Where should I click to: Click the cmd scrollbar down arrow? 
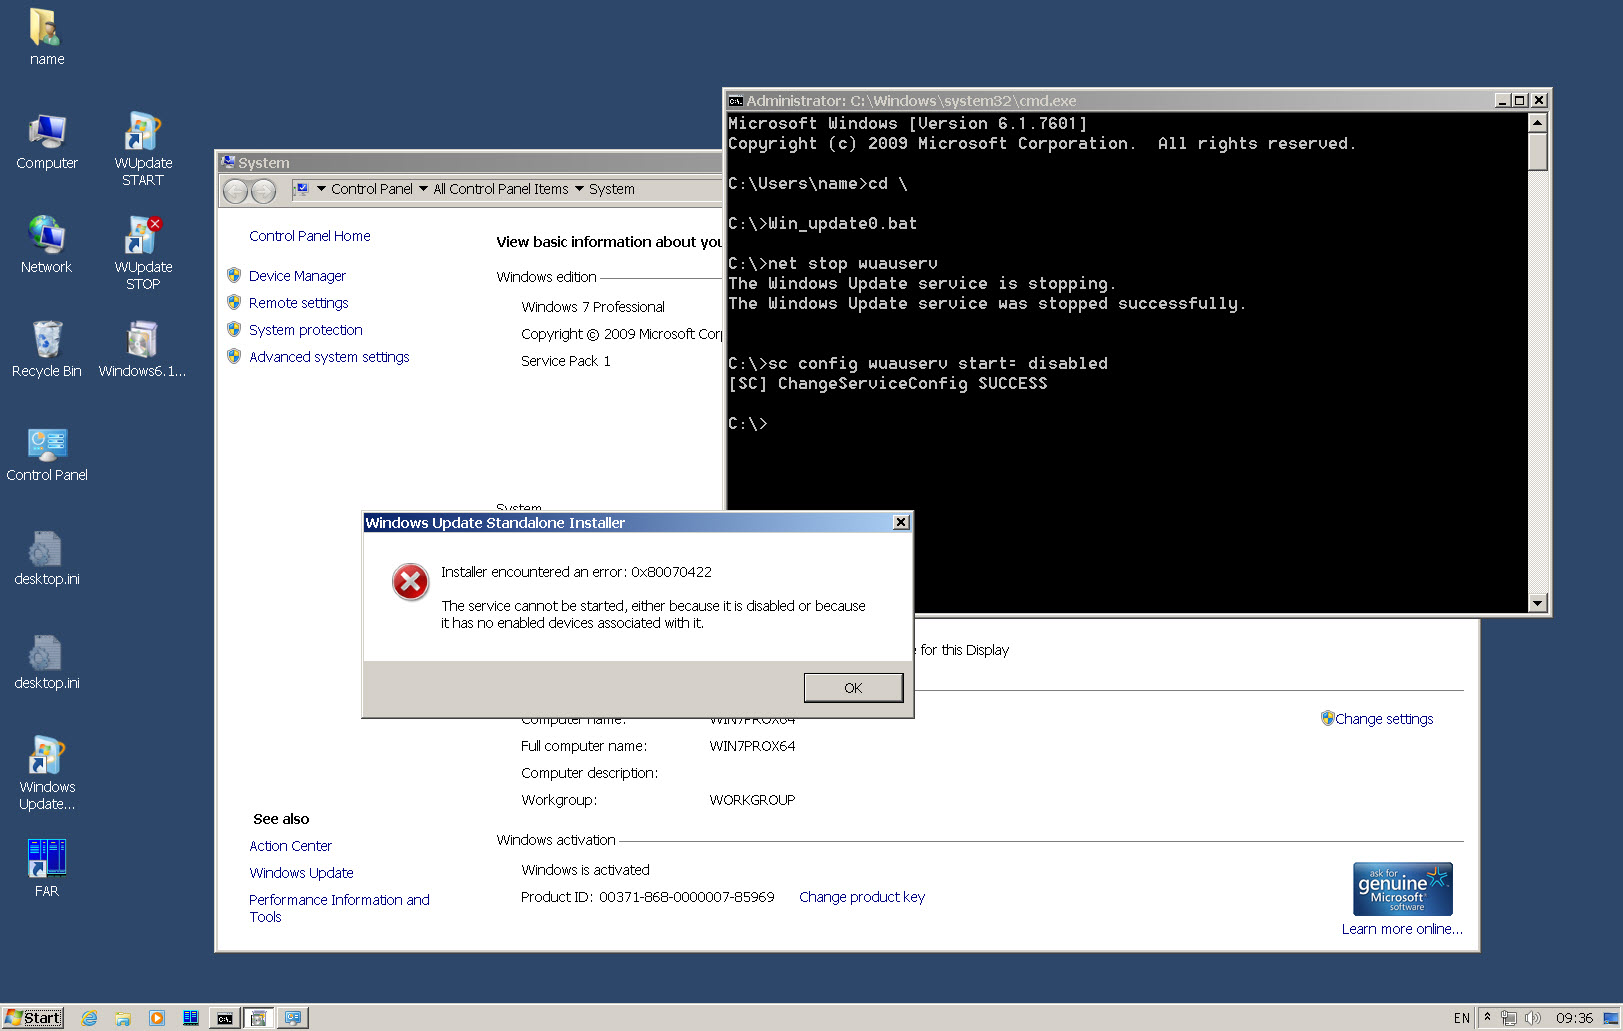(x=1538, y=603)
